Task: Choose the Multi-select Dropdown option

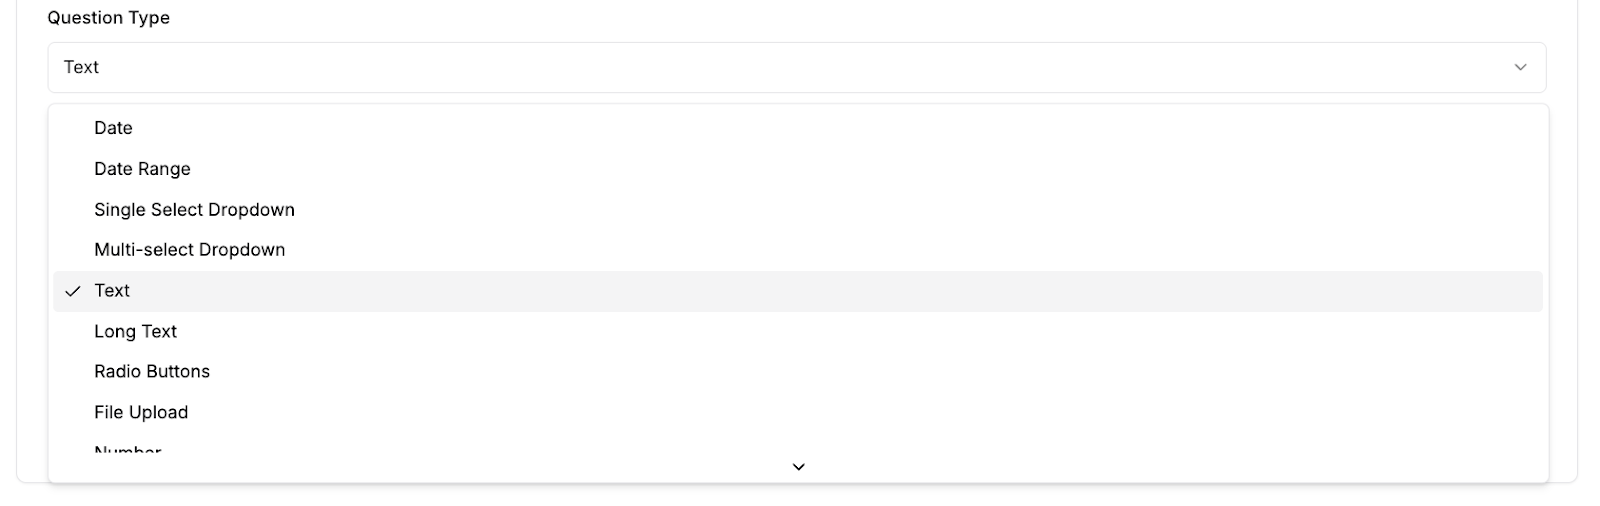Action: point(189,250)
